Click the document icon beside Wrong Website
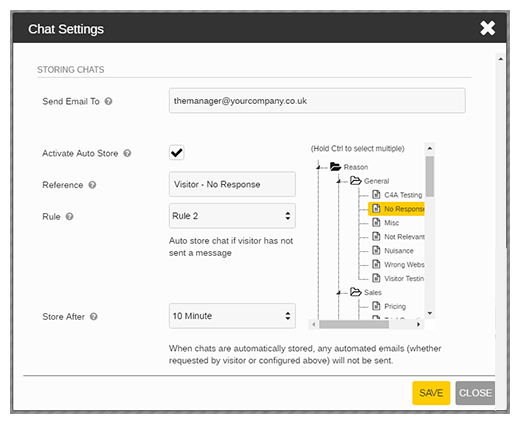The image size is (520, 424). (376, 264)
